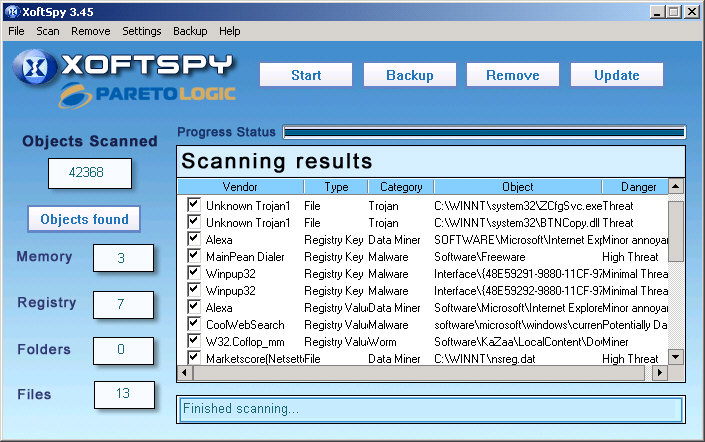Open the Backup menu
The image size is (705, 442).
click(x=190, y=31)
